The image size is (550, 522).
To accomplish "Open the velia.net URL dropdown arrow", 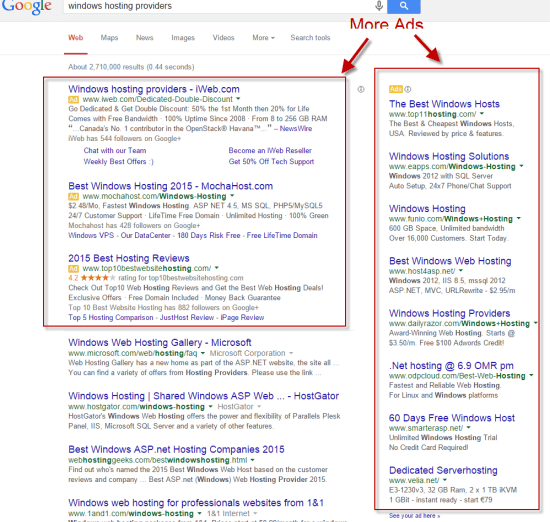I will 445,480.
